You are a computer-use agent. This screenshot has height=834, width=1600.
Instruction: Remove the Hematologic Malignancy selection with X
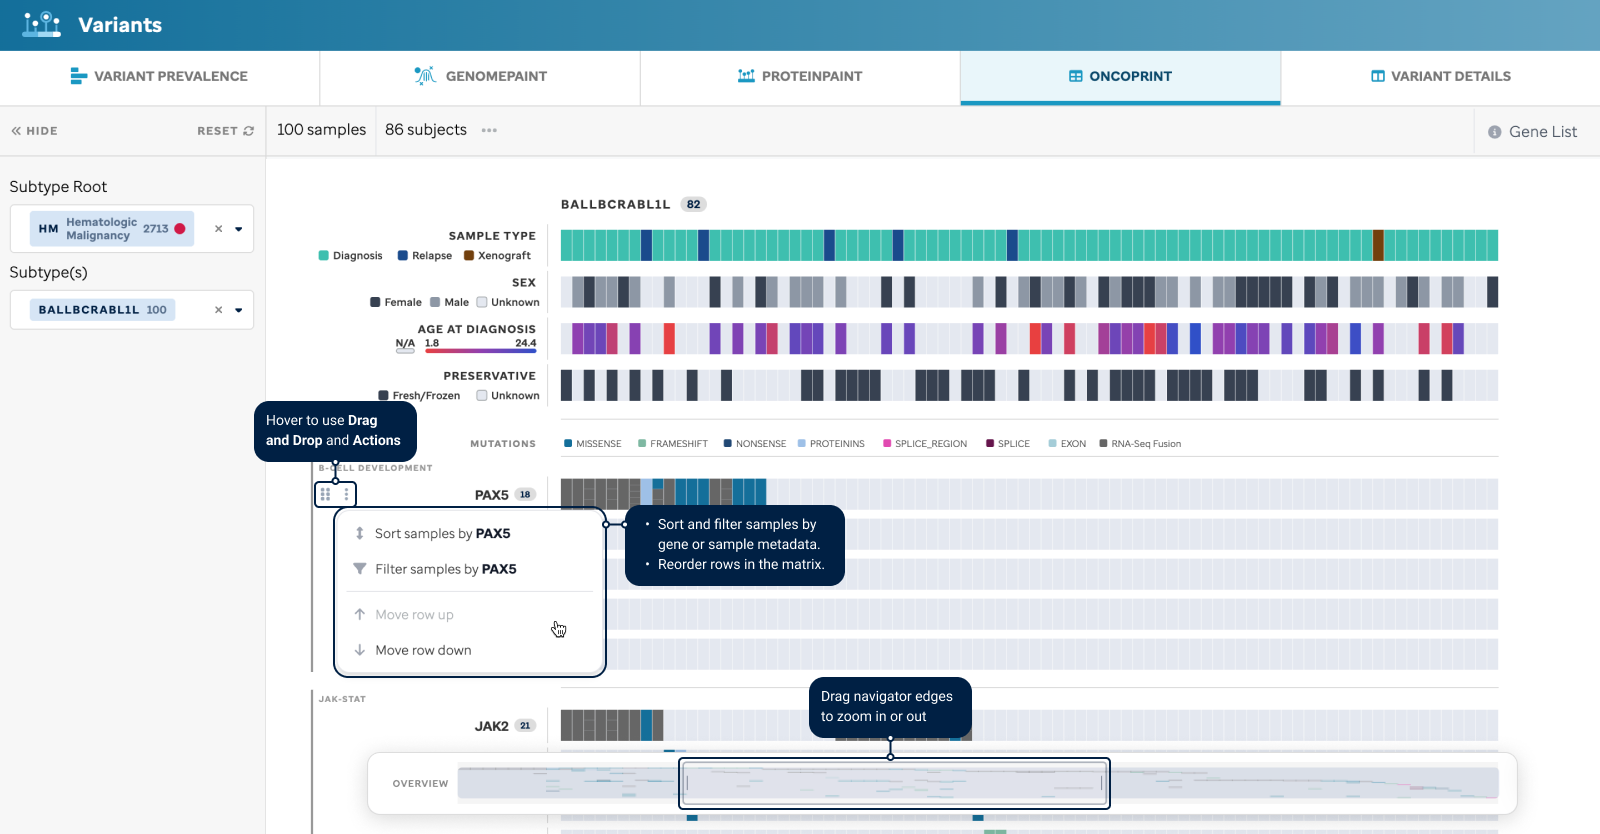pyautogui.click(x=218, y=229)
